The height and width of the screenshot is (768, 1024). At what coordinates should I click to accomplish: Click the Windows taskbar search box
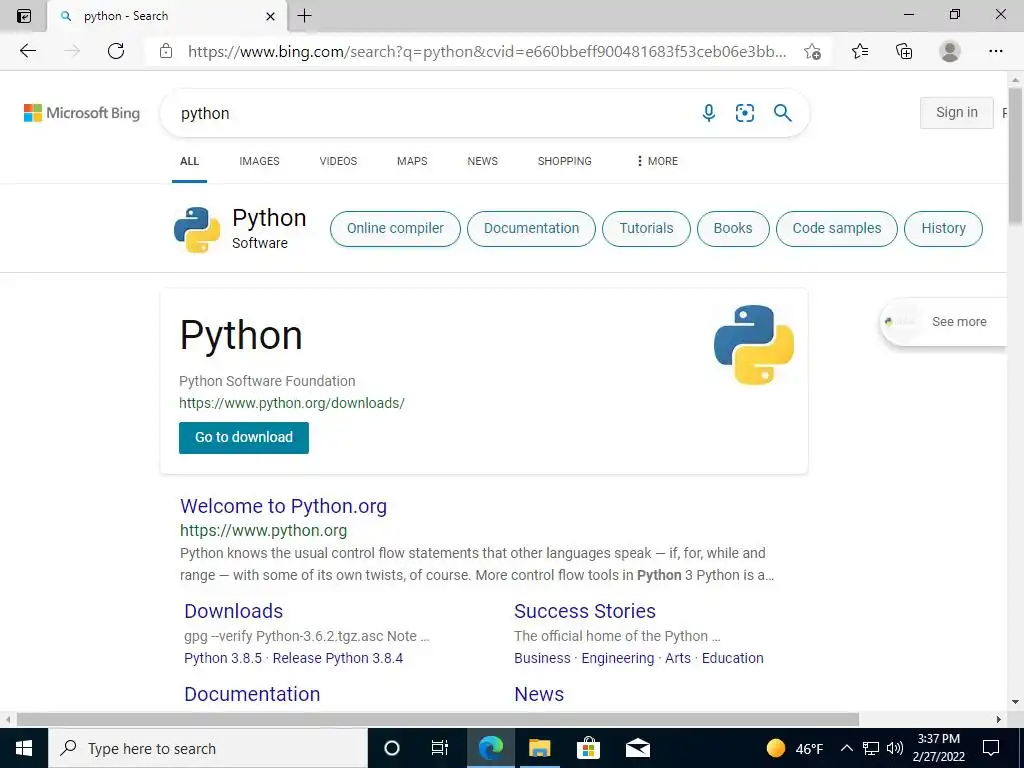[208, 748]
